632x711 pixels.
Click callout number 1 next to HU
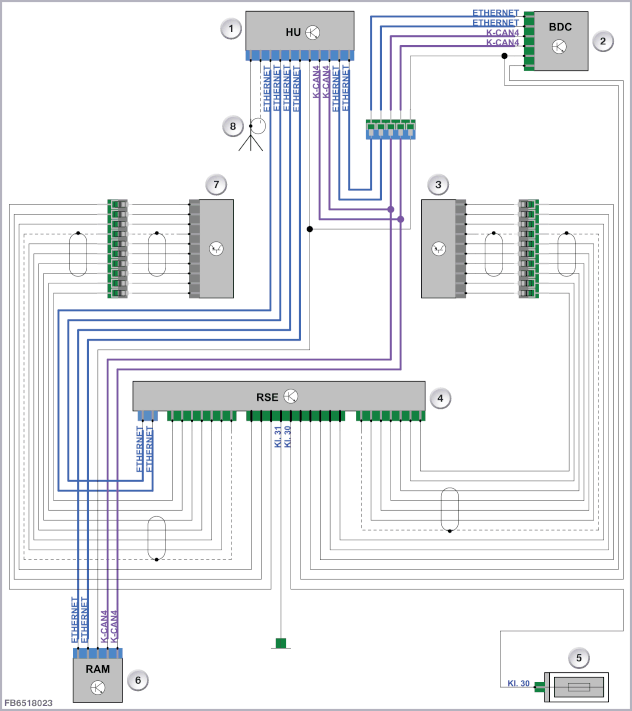pyautogui.click(x=231, y=29)
